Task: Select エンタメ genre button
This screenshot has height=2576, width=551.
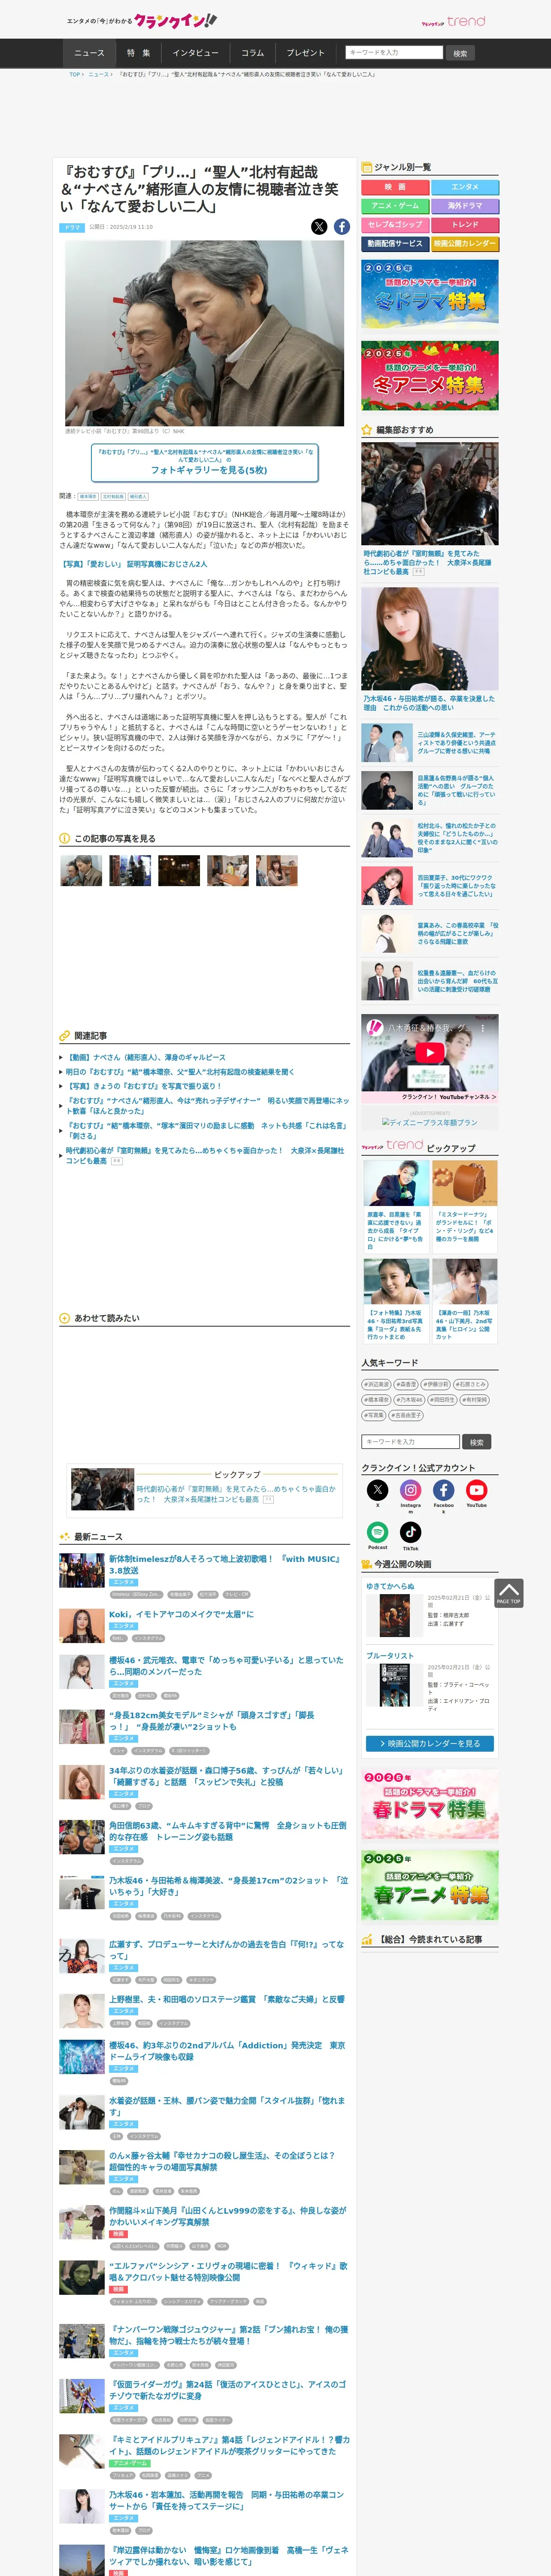Action: pyautogui.click(x=465, y=187)
